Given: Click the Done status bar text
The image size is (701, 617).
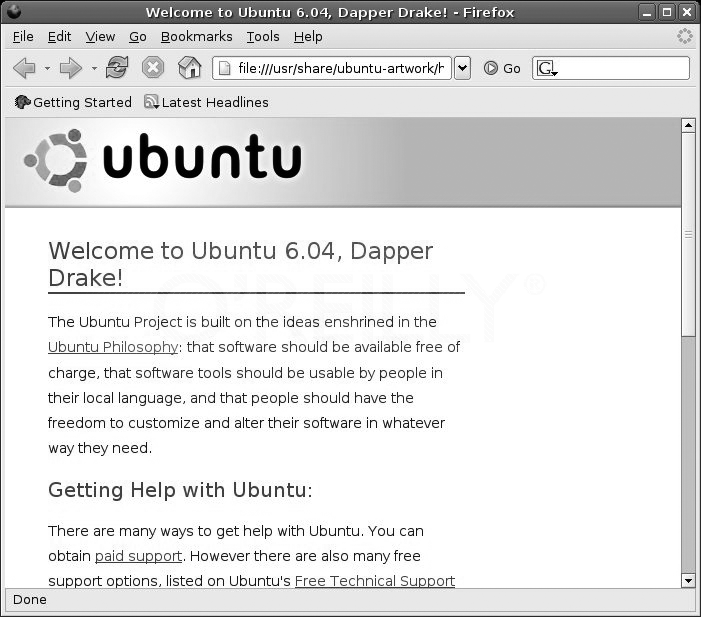Looking at the screenshot, I should 30,600.
